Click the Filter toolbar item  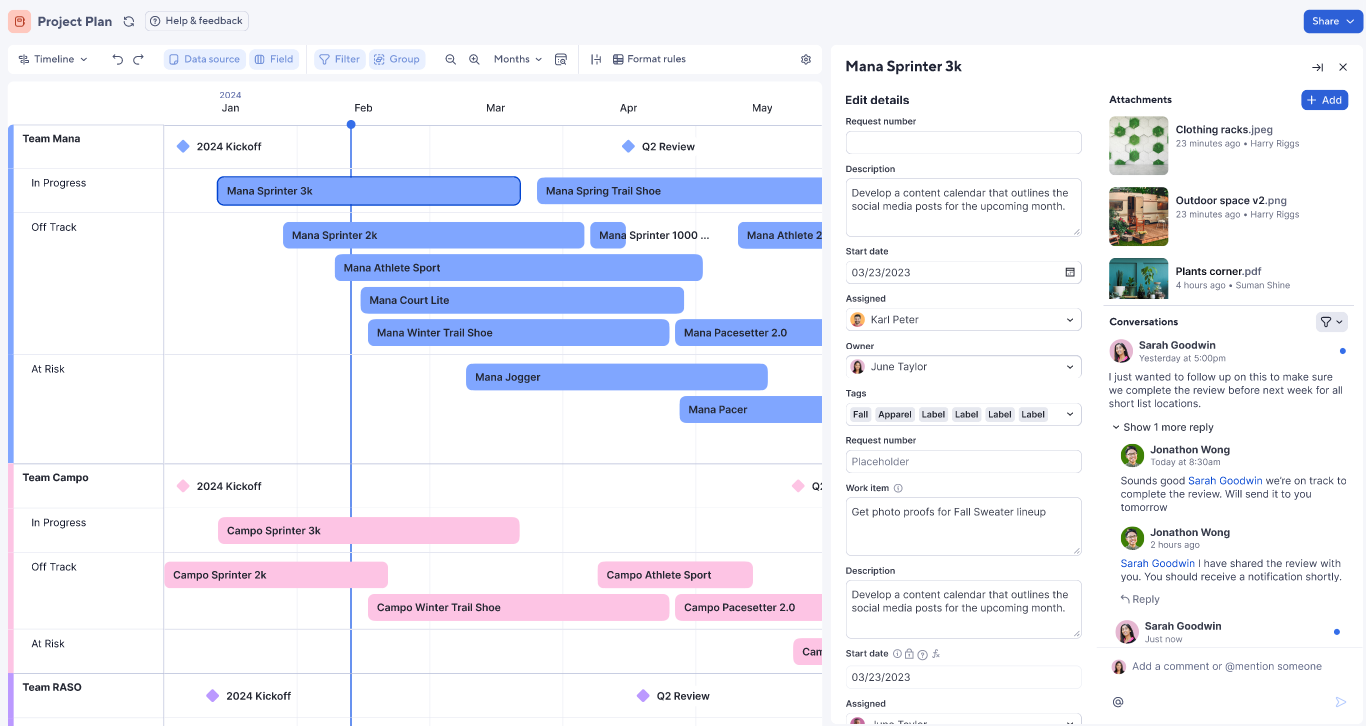coord(339,59)
